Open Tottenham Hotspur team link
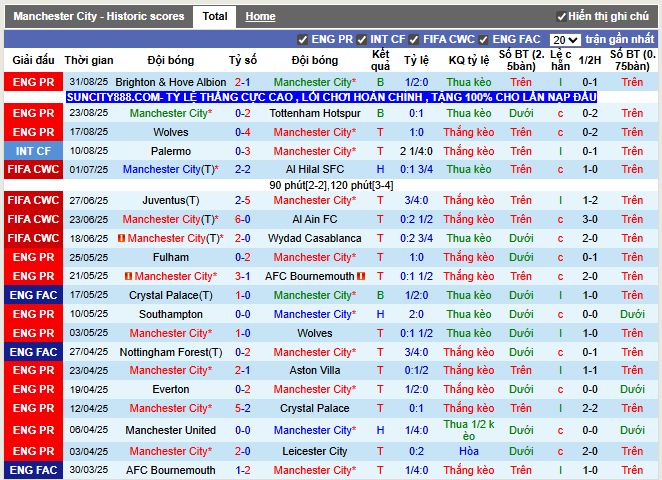Viewport: 662px width, 480px height. click(315, 113)
